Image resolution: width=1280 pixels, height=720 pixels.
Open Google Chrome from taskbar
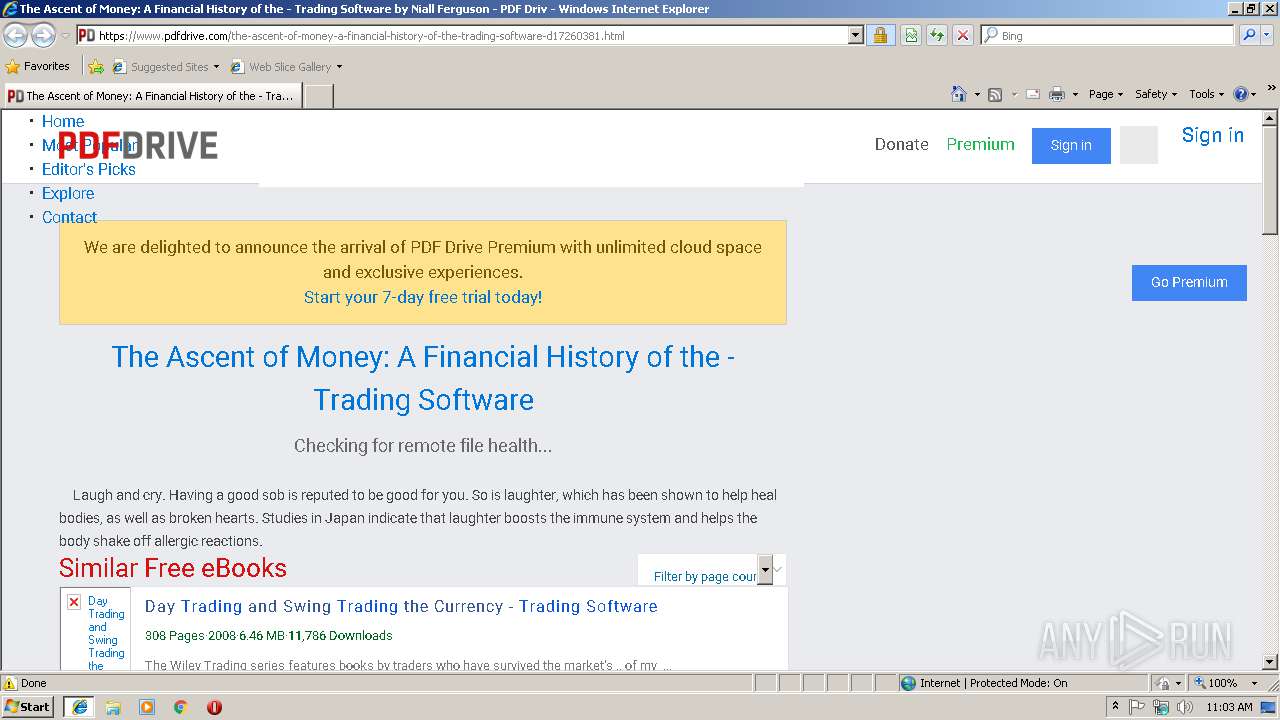click(x=181, y=707)
